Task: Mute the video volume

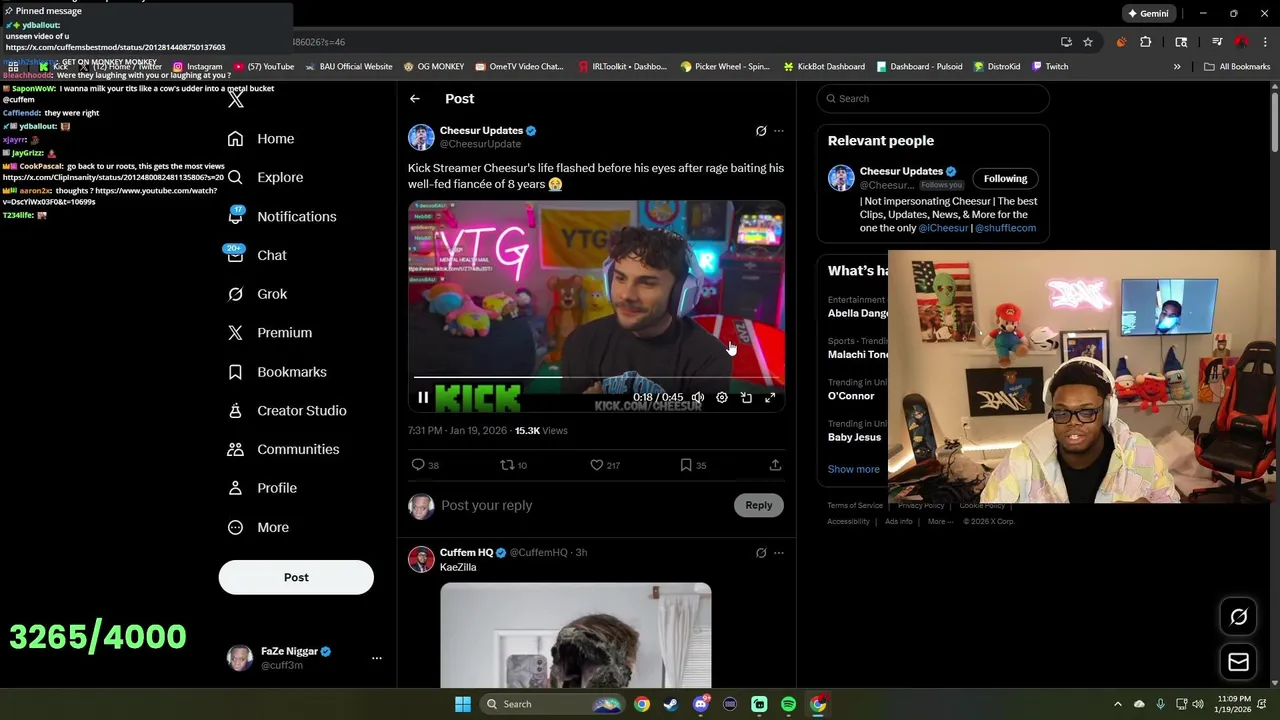Action: [x=698, y=398]
